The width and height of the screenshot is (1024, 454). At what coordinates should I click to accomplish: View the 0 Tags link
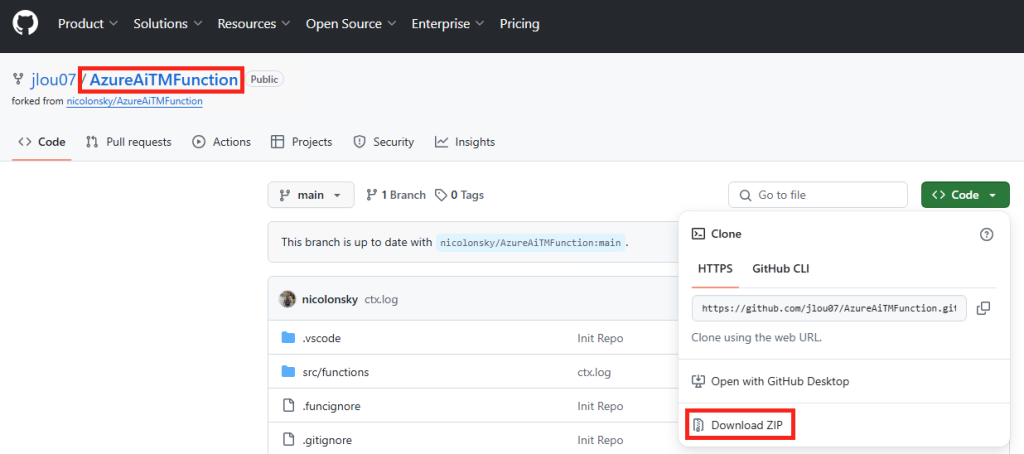point(460,195)
